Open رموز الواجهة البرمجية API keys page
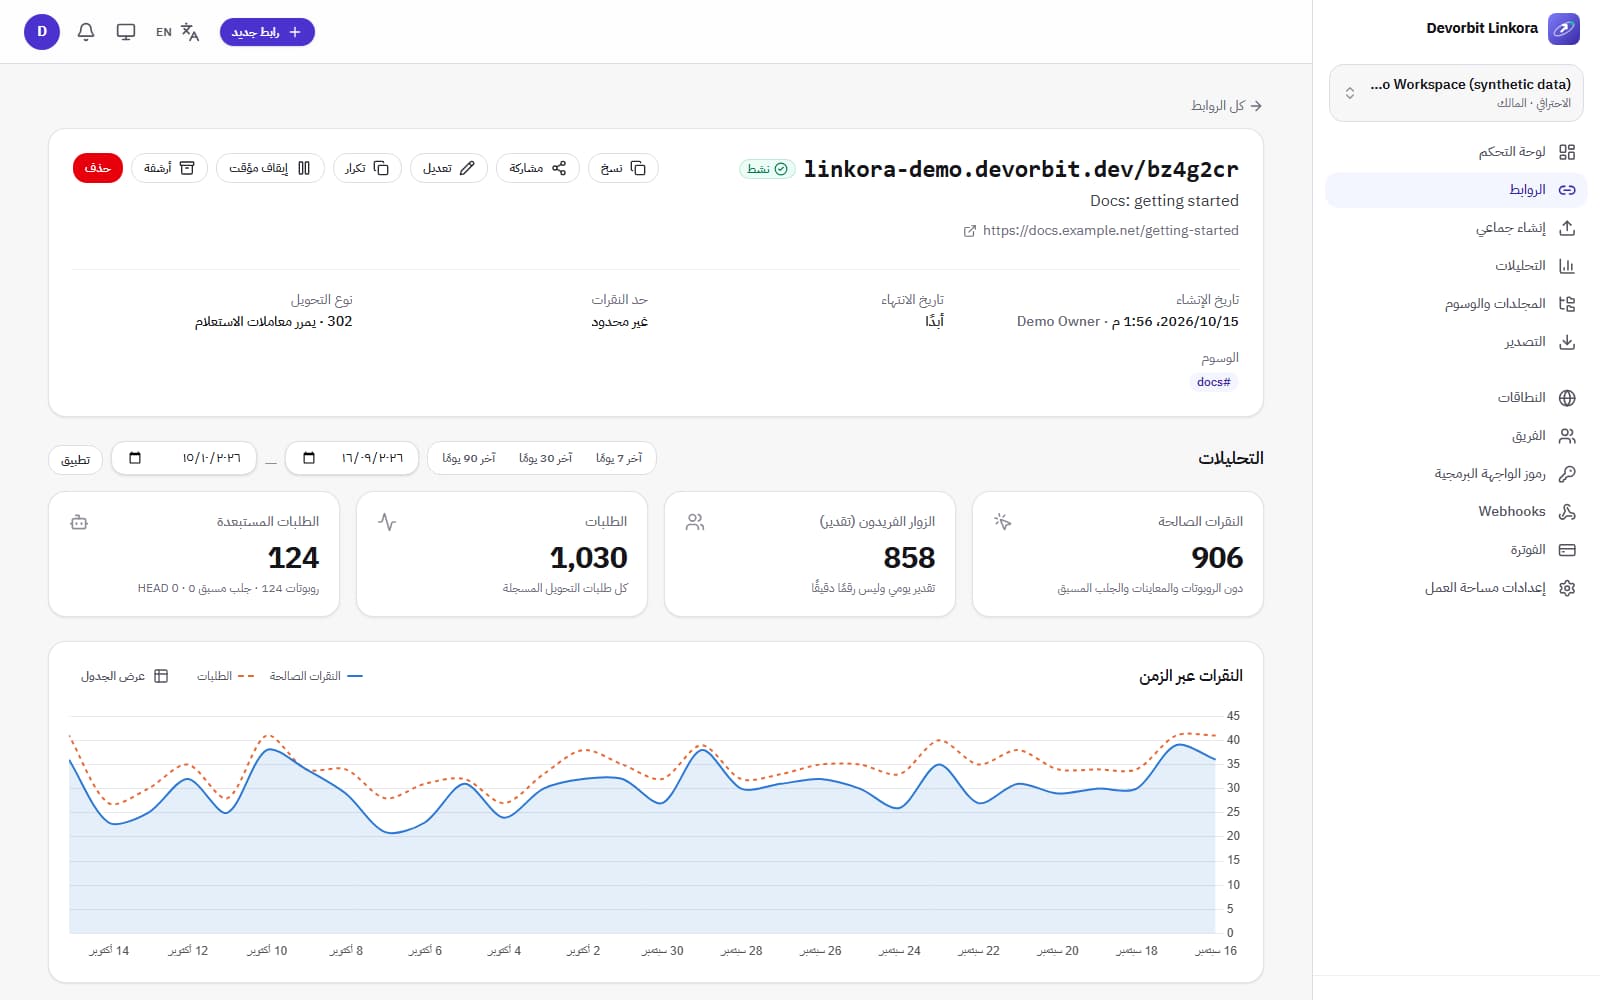The height and width of the screenshot is (1000, 1600). click(1456, 474)
